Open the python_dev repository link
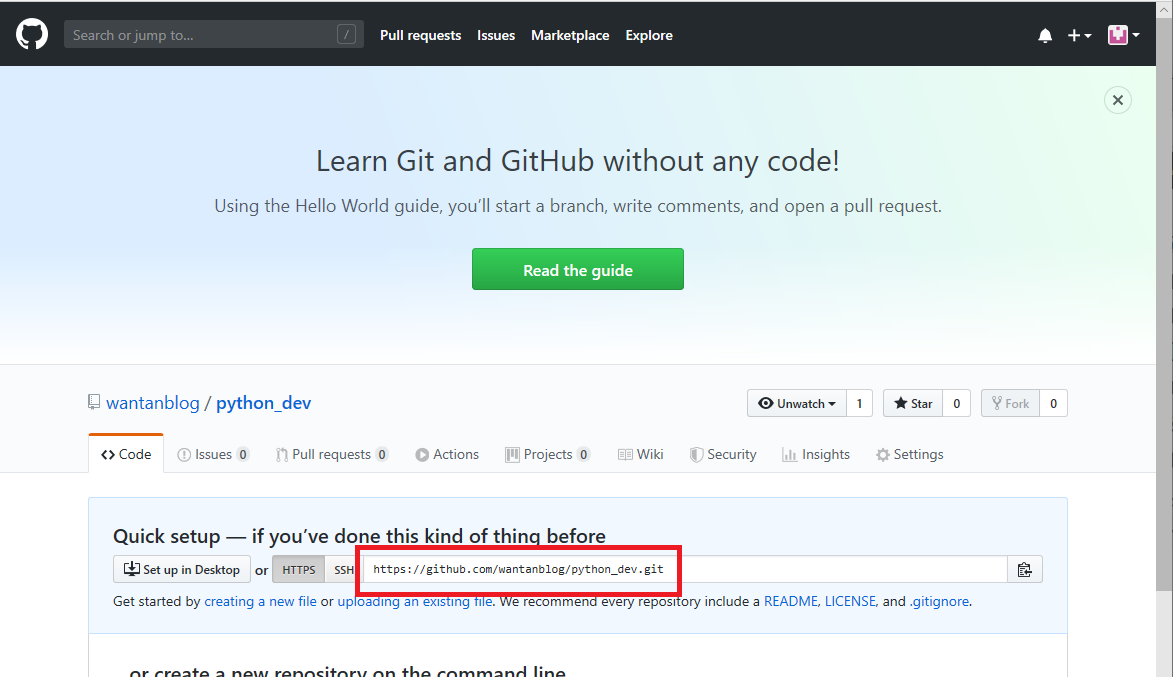1173x677 pixels. (263, 402)
